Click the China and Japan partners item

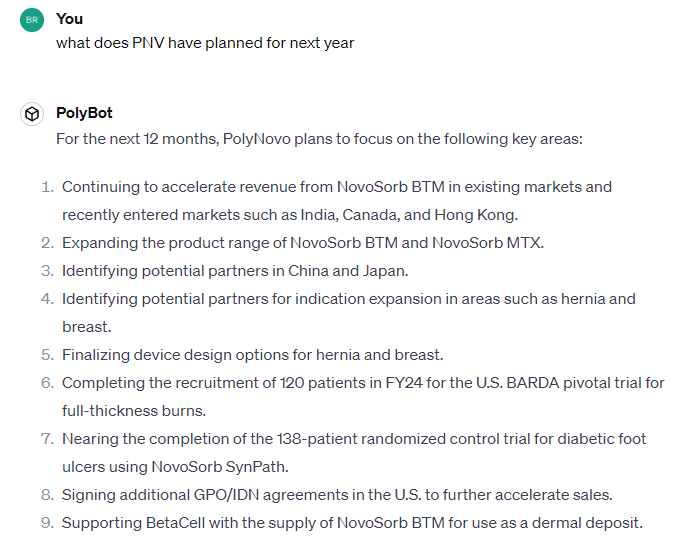click(235, 271)
